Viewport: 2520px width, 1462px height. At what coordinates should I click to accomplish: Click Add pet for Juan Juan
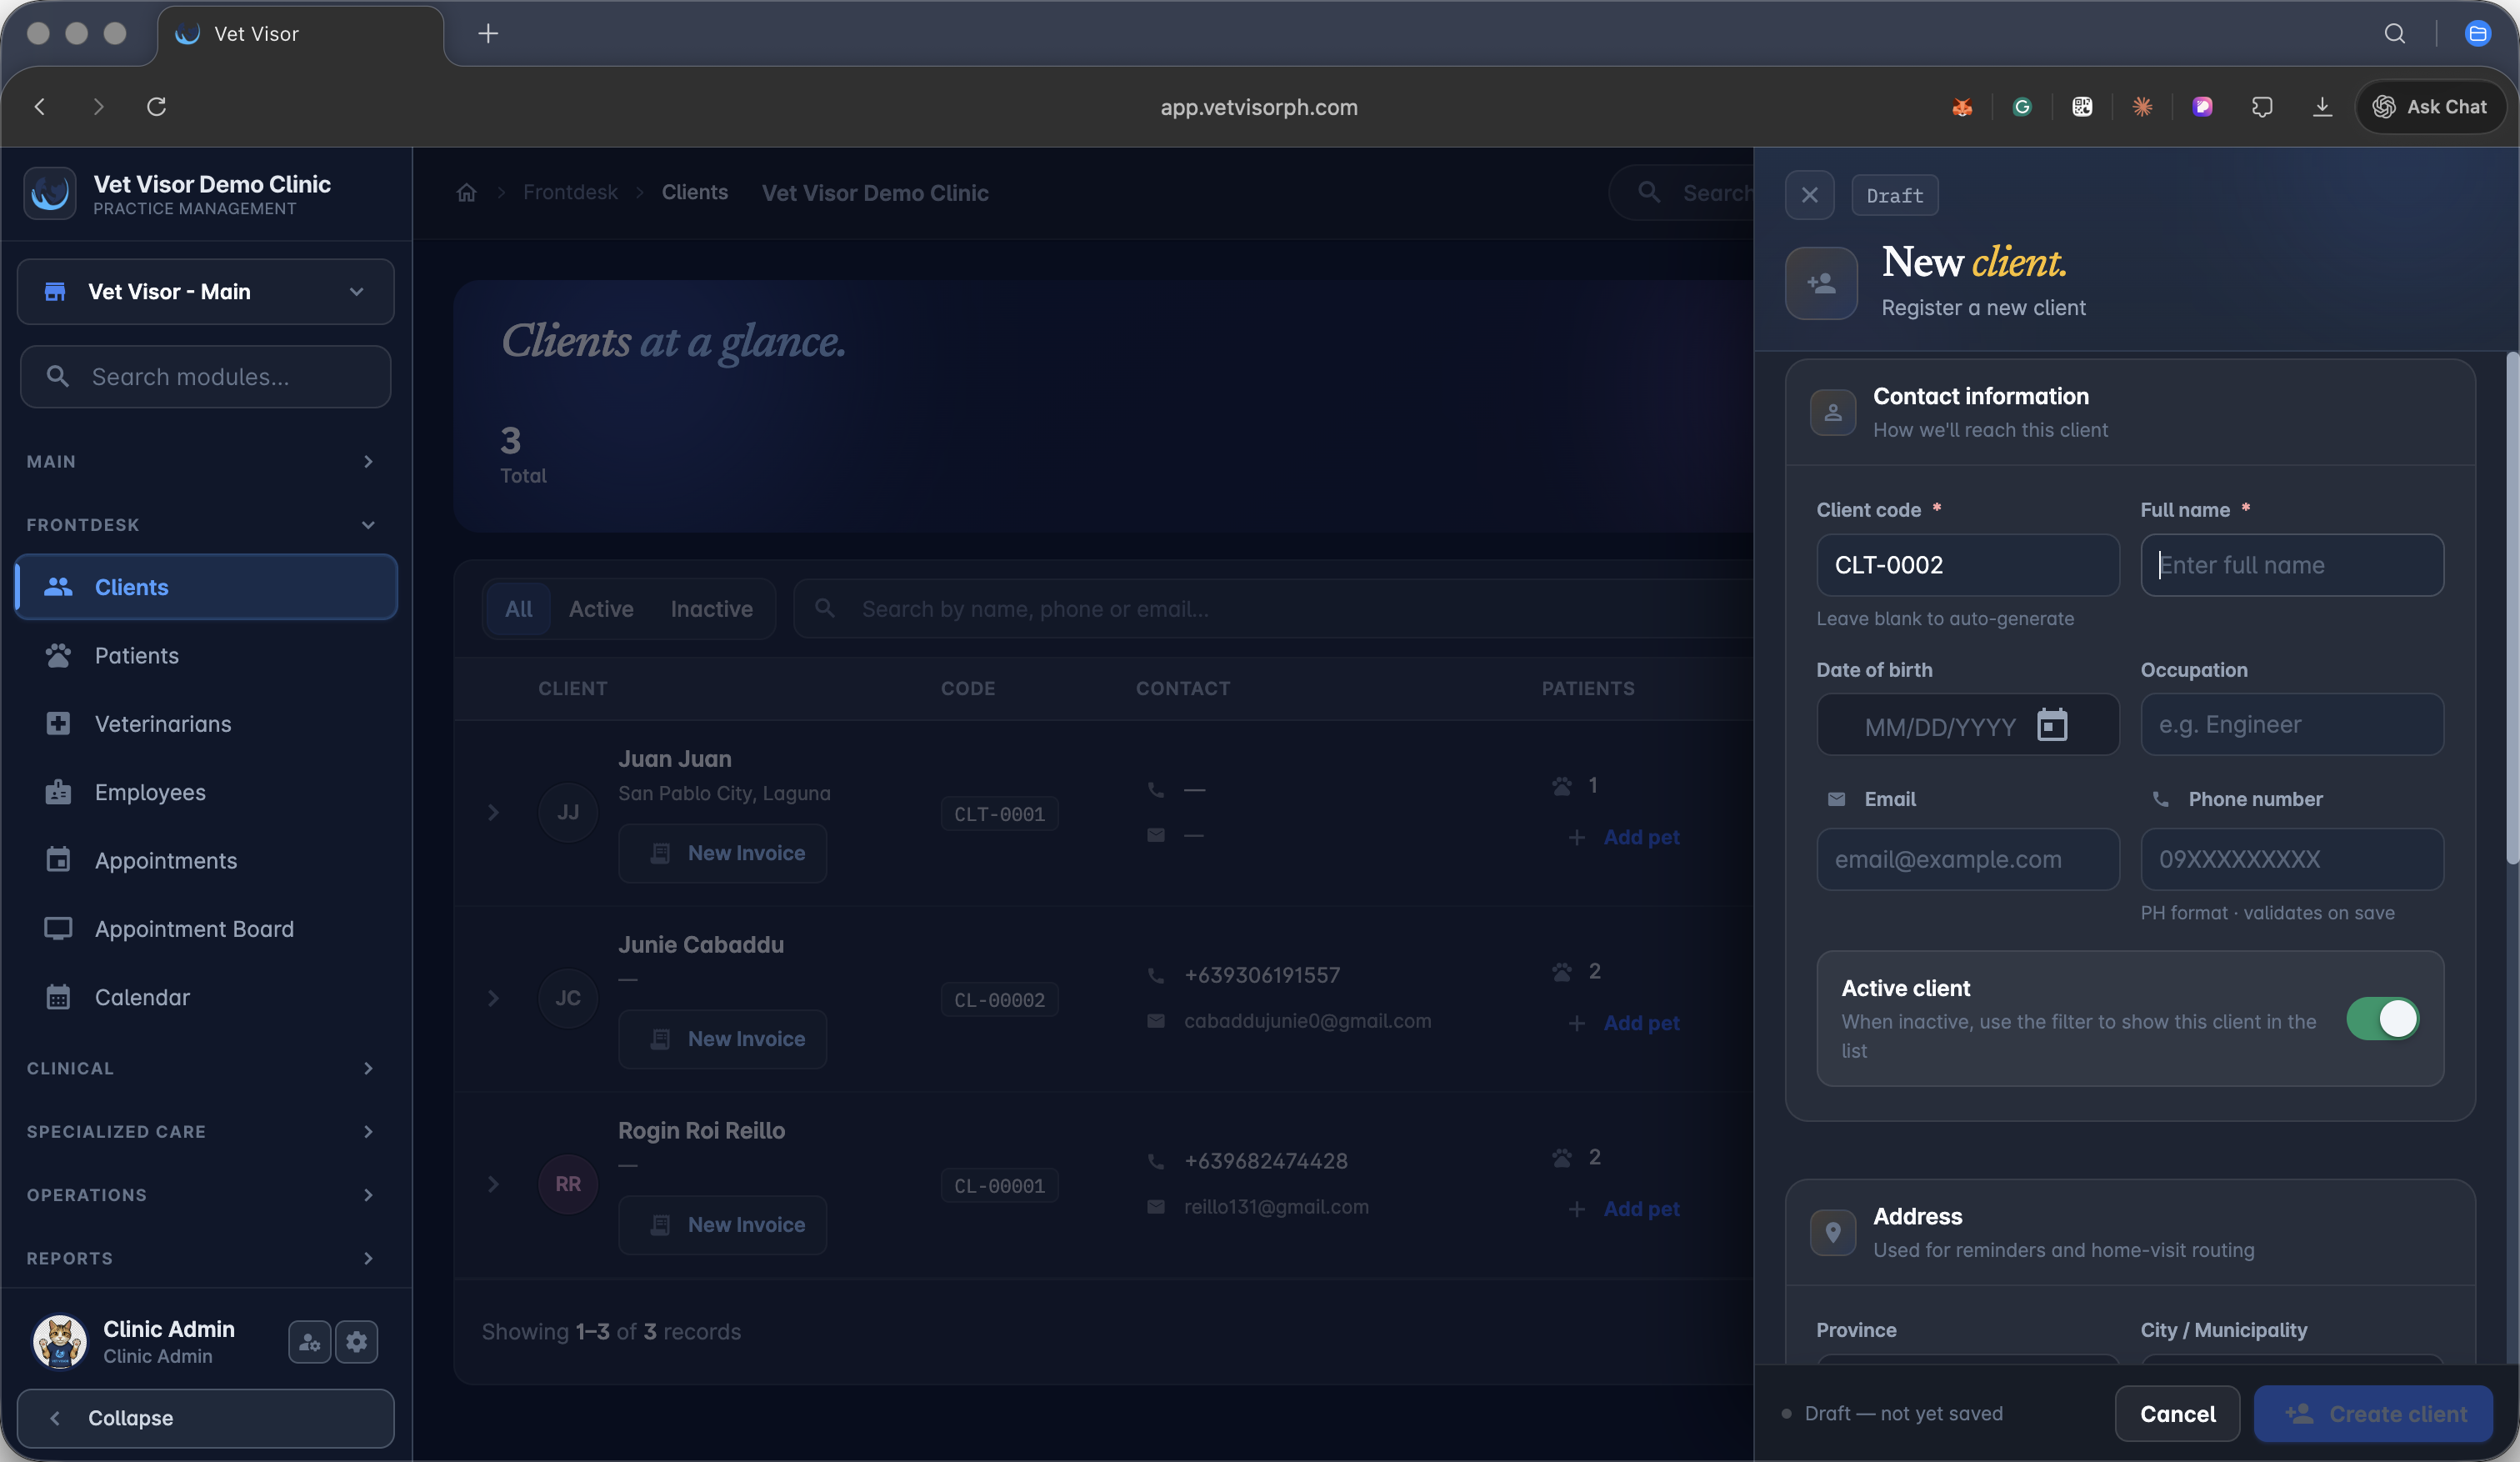pos(1623,837)
